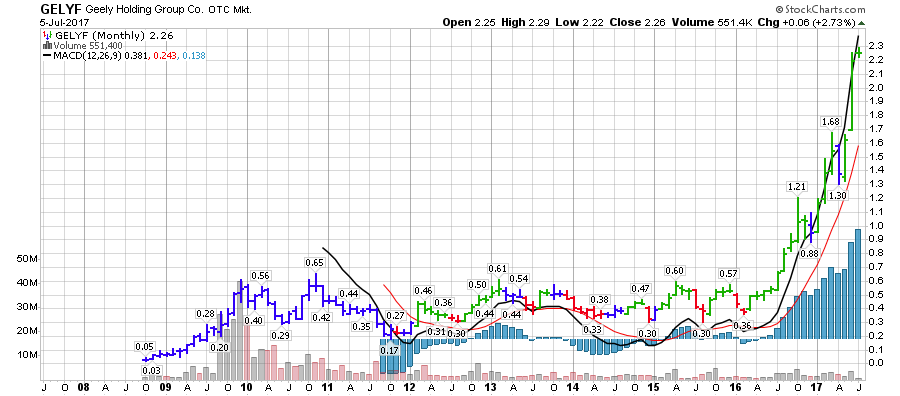Click the price bar icon before GELYF (Monthly)

48,35
